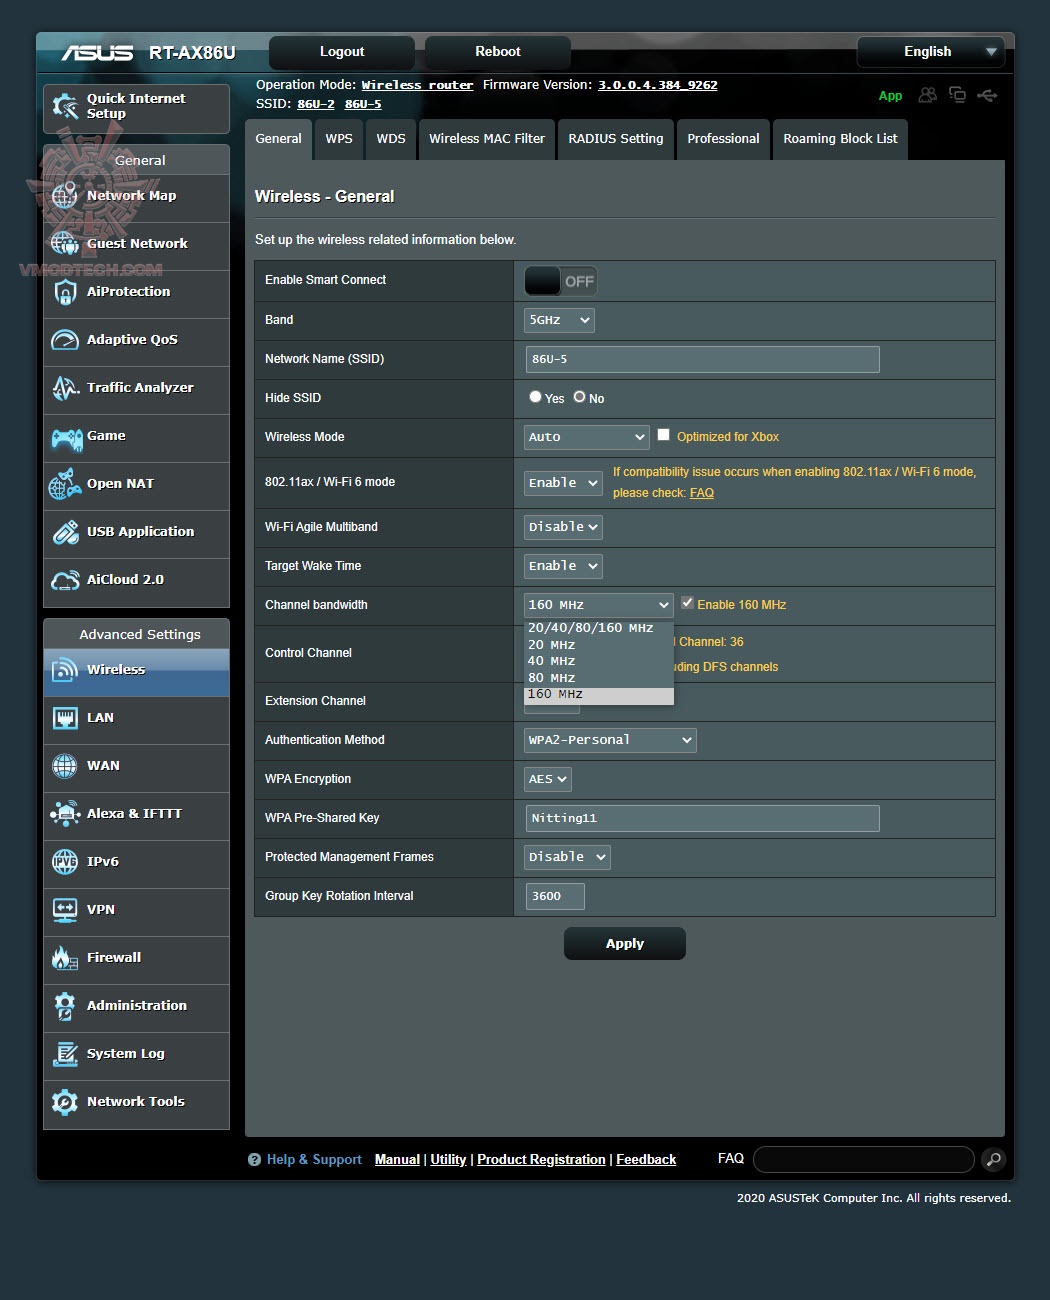1050x1300 pixels.
Task: Switch to the WPS tab
Action: pos(339,139)
